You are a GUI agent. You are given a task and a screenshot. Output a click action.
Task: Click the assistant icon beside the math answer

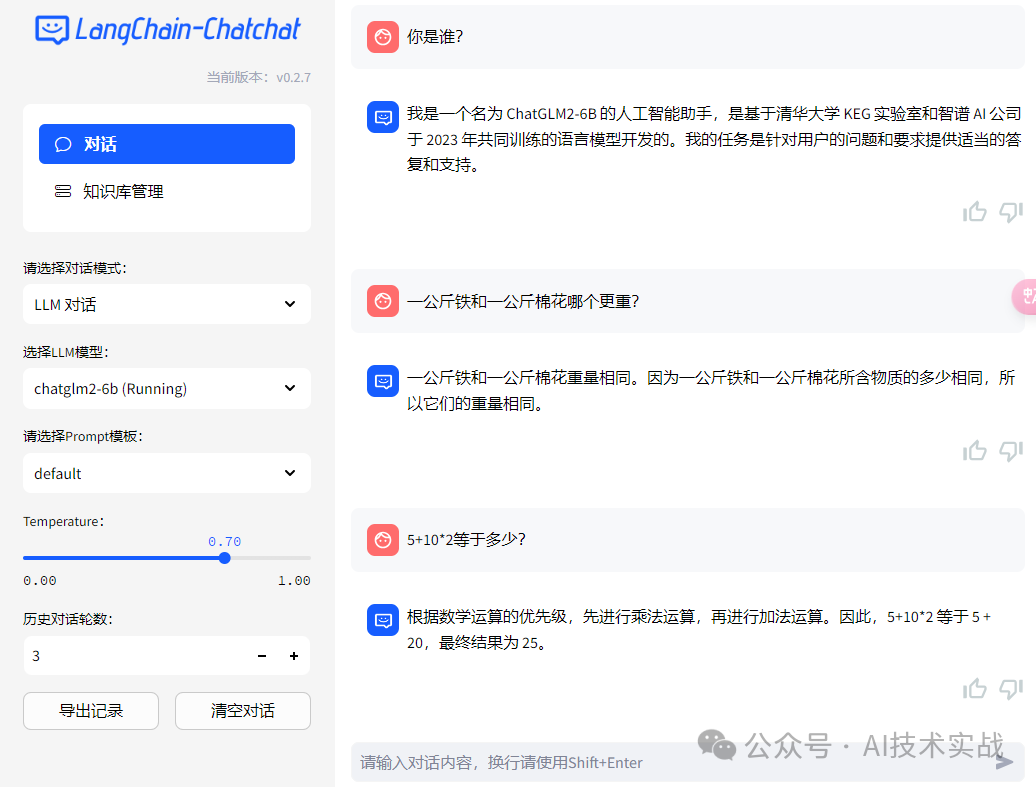[x=382, y=620]
